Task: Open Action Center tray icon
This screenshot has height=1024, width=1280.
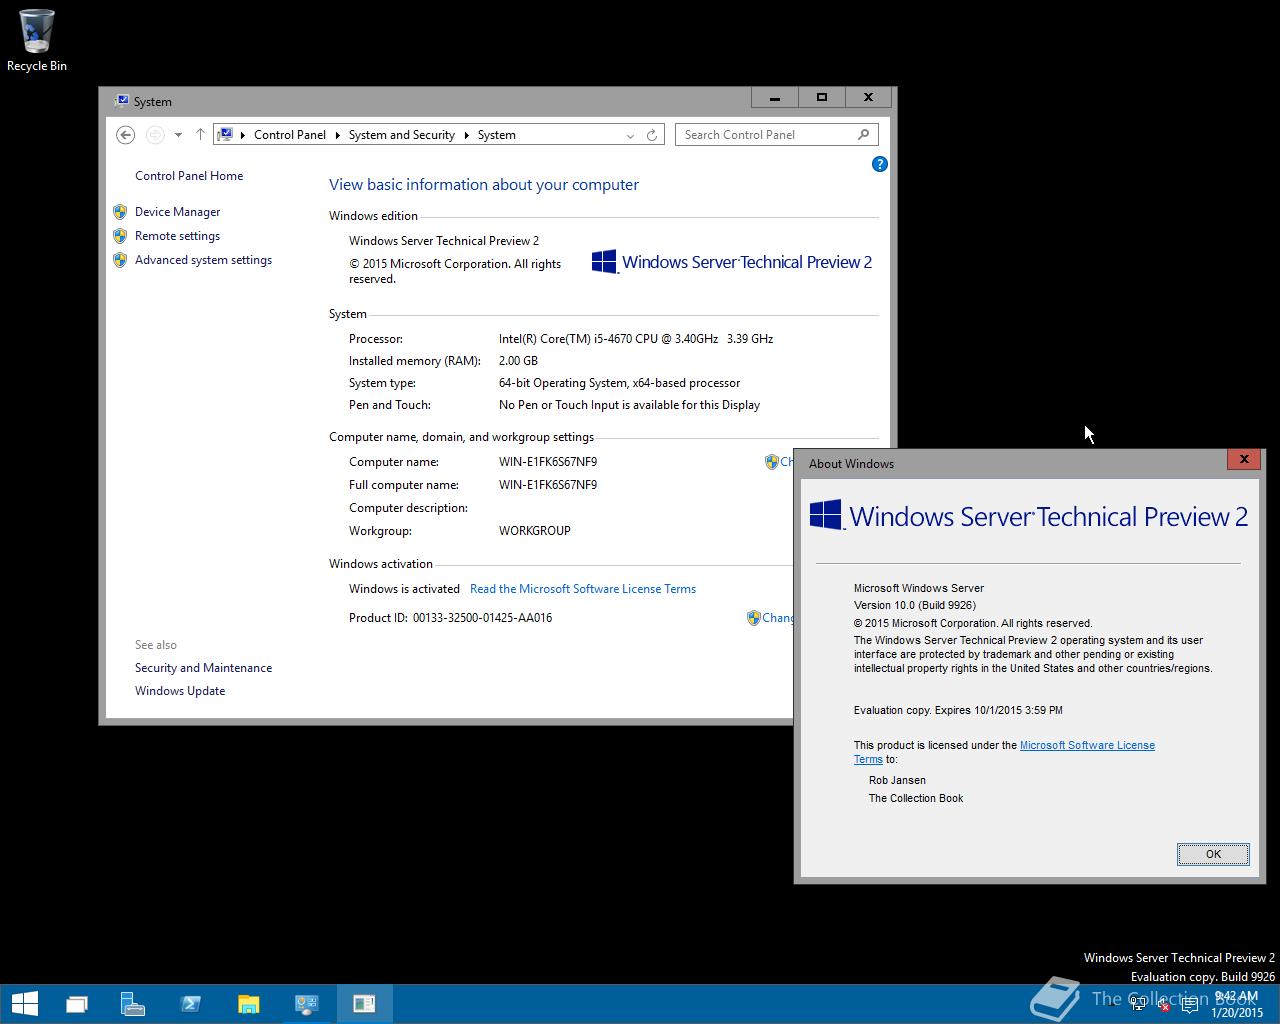Action: tap(1189, 1004)
